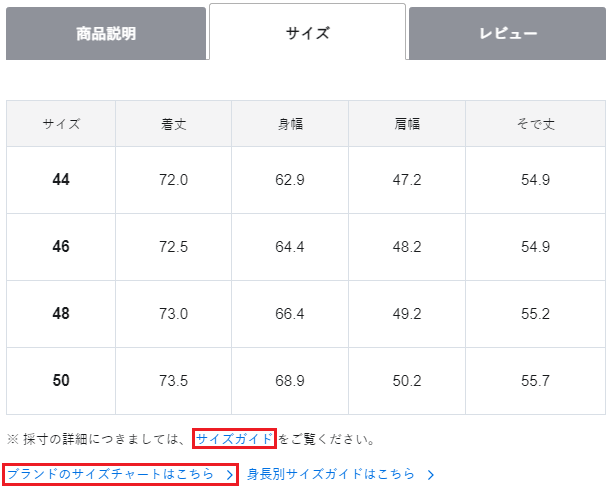Click the size 46 row label
612x492 pixels.
[61, 246]
